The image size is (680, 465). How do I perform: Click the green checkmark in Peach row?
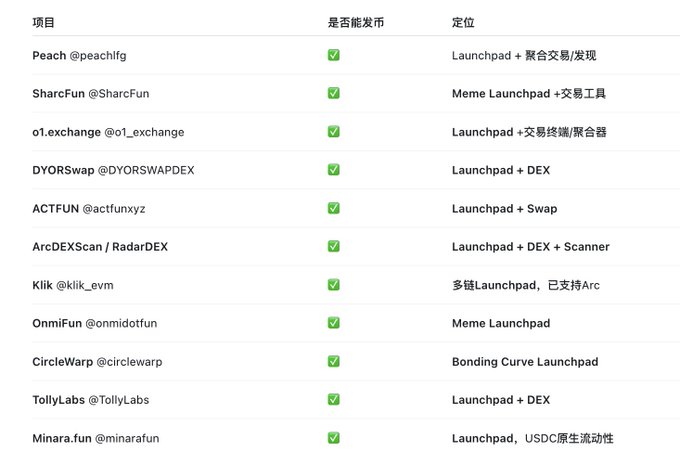pos(333,55)
